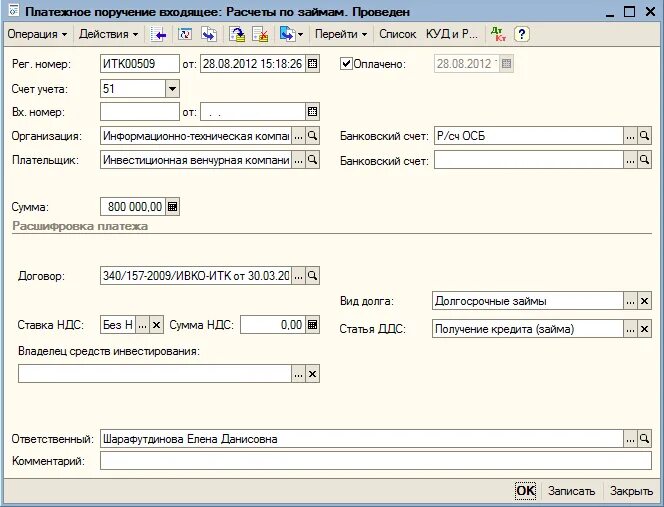Image resolution: width=664 pixels, height=507 pixels.
Task: Click the Вх. номер input field
Action: (x=140, y=112)
